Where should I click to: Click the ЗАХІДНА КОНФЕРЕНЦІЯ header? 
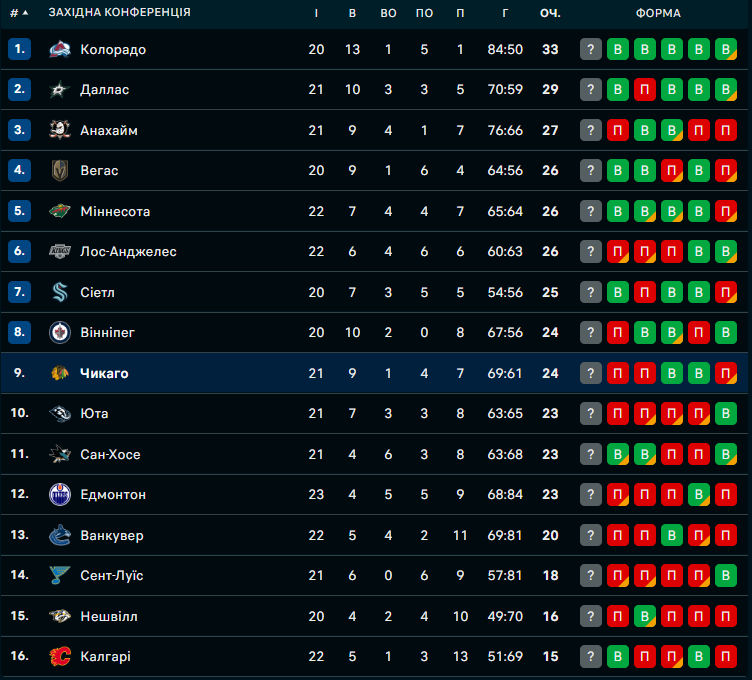click(119, 13)
